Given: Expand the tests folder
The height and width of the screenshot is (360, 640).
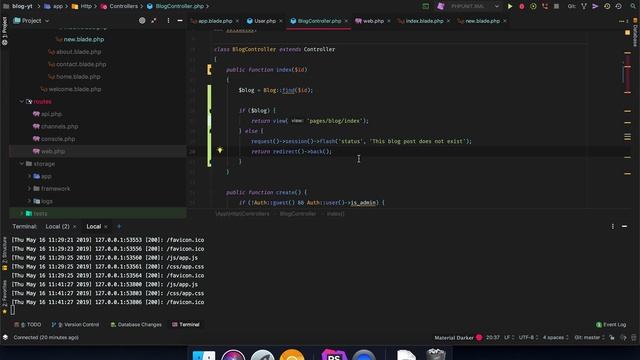Looking at the screenshot, I should (22, 213).
